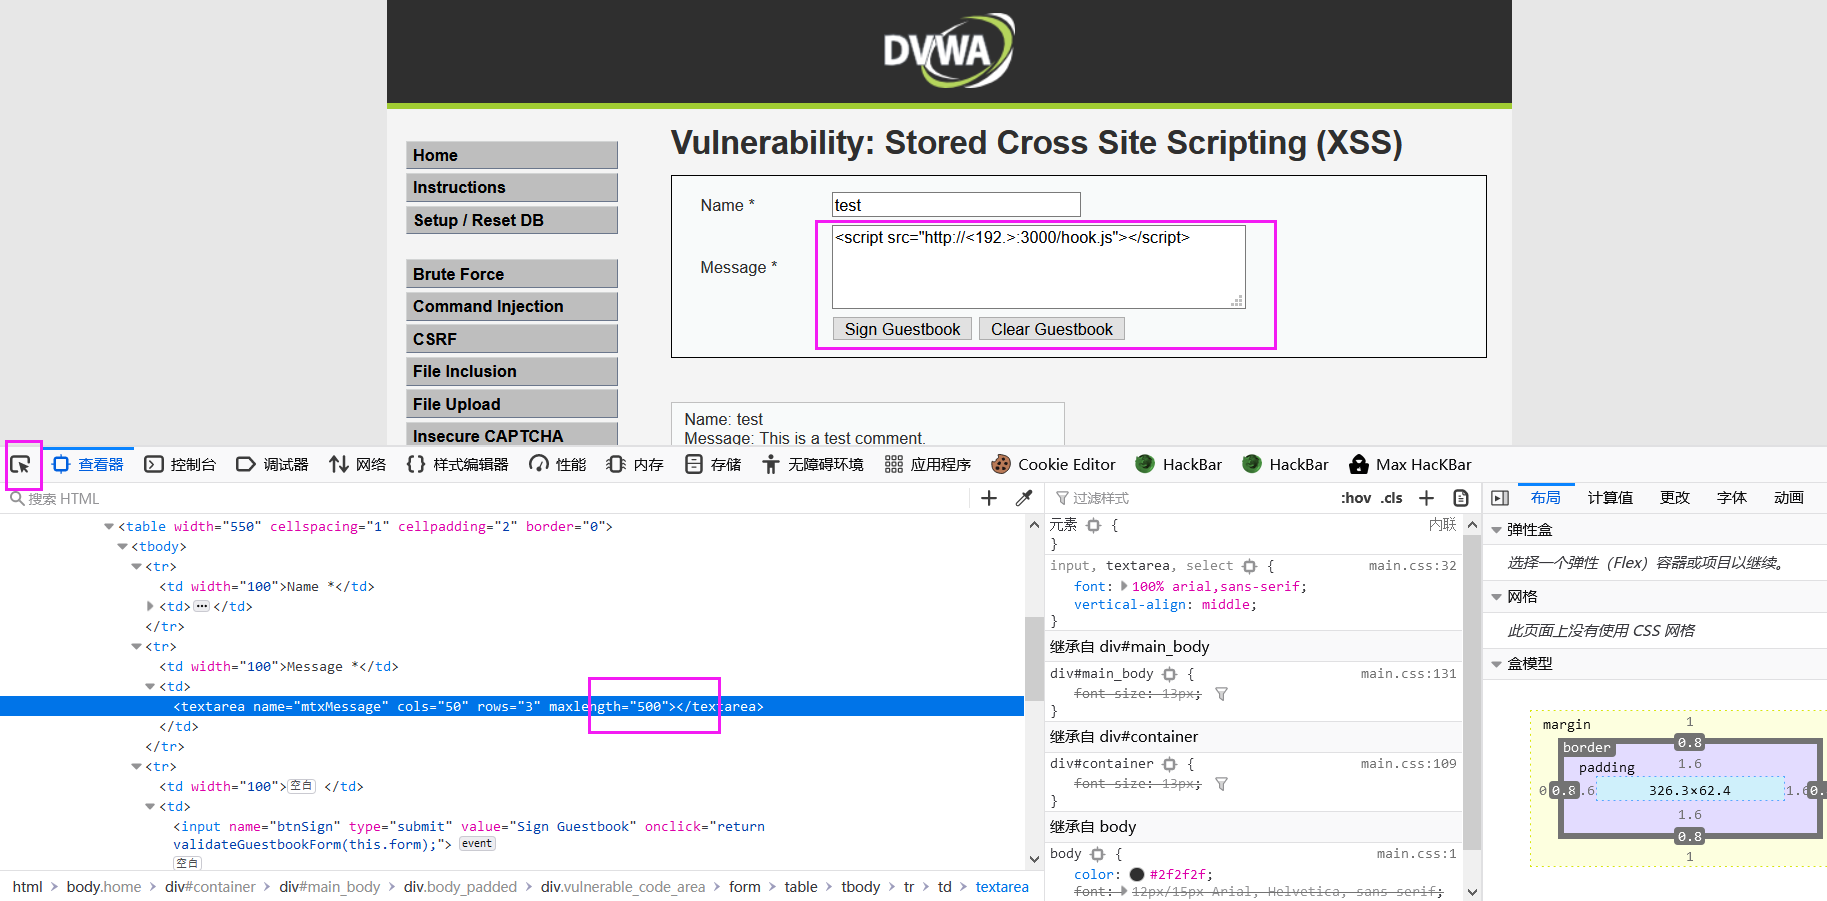1827x901 pixels.
Task: Switch to the Network panel
Action: 358,464
